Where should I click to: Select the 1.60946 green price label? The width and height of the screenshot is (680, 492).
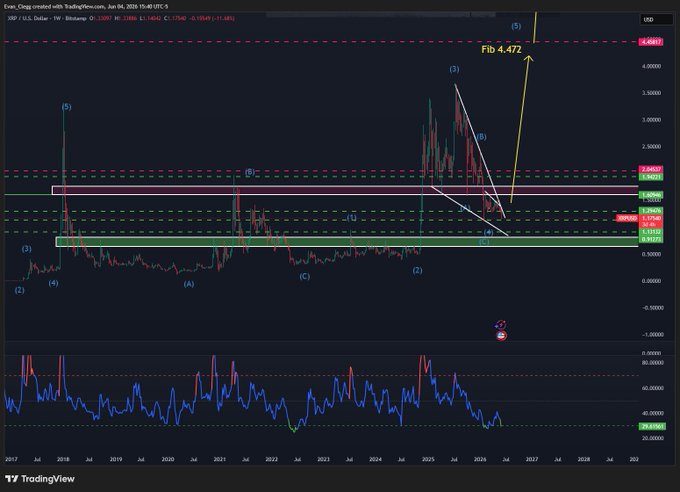[651, 195]
